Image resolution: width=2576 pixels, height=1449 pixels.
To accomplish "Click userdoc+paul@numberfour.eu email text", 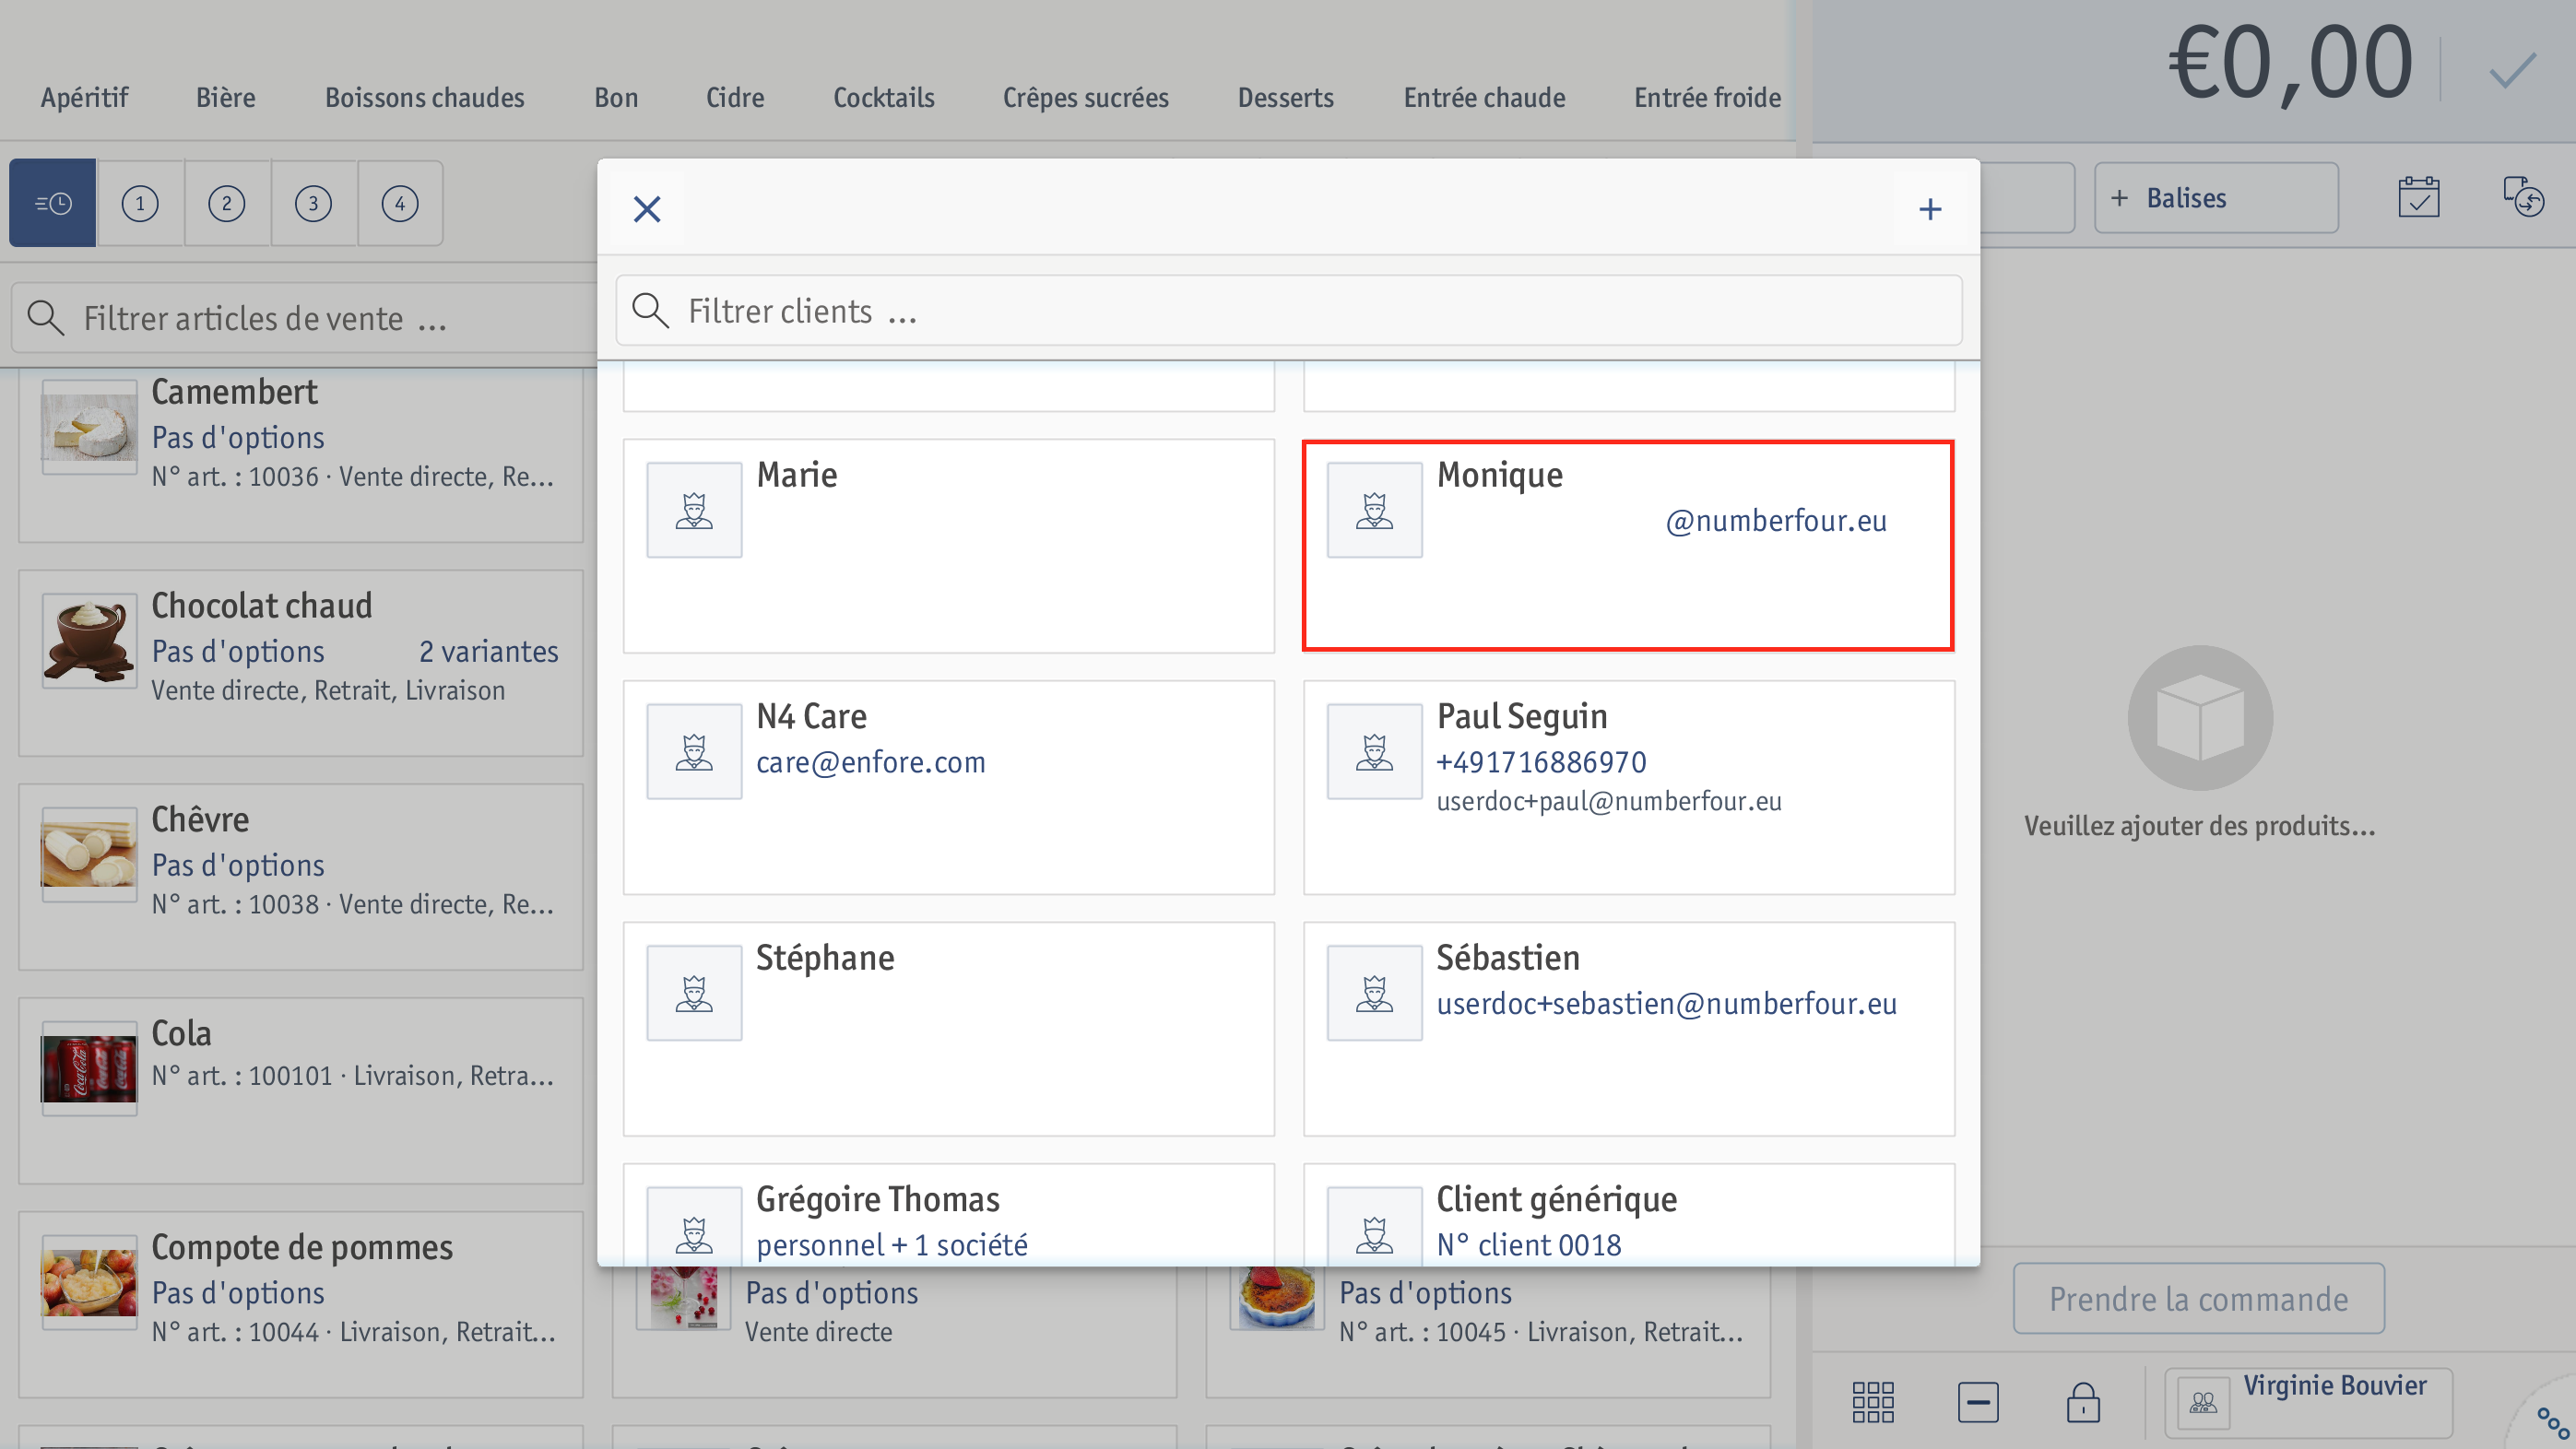I will pyautogui.click(x=1609, y=801).
